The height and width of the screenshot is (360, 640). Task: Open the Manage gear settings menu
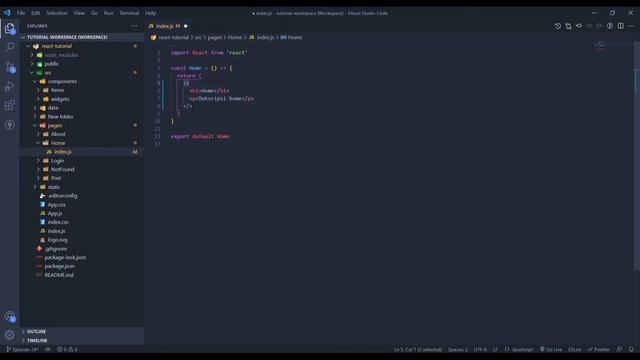click(x=10, y=335)
